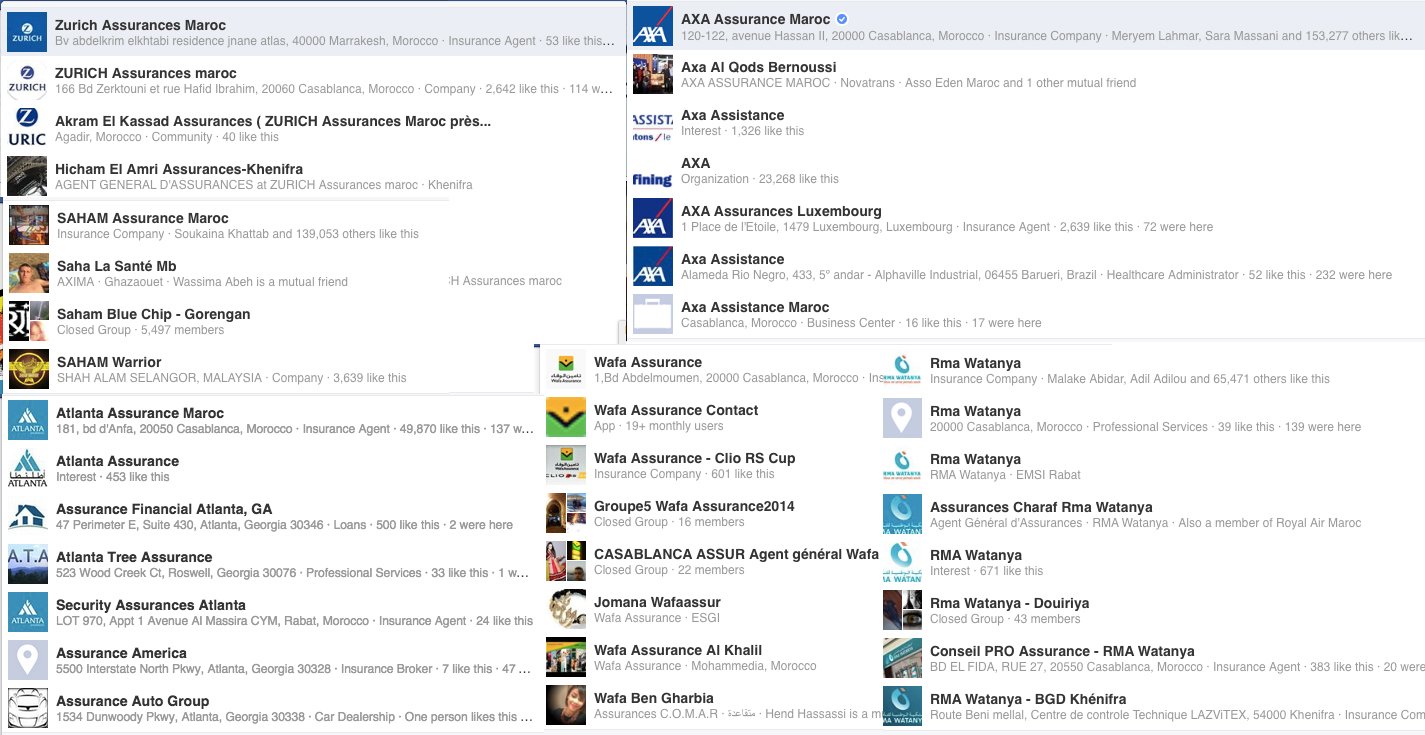
Task: Open Atlanta Assurance interest with 453 likes
Action: [270, 468]
